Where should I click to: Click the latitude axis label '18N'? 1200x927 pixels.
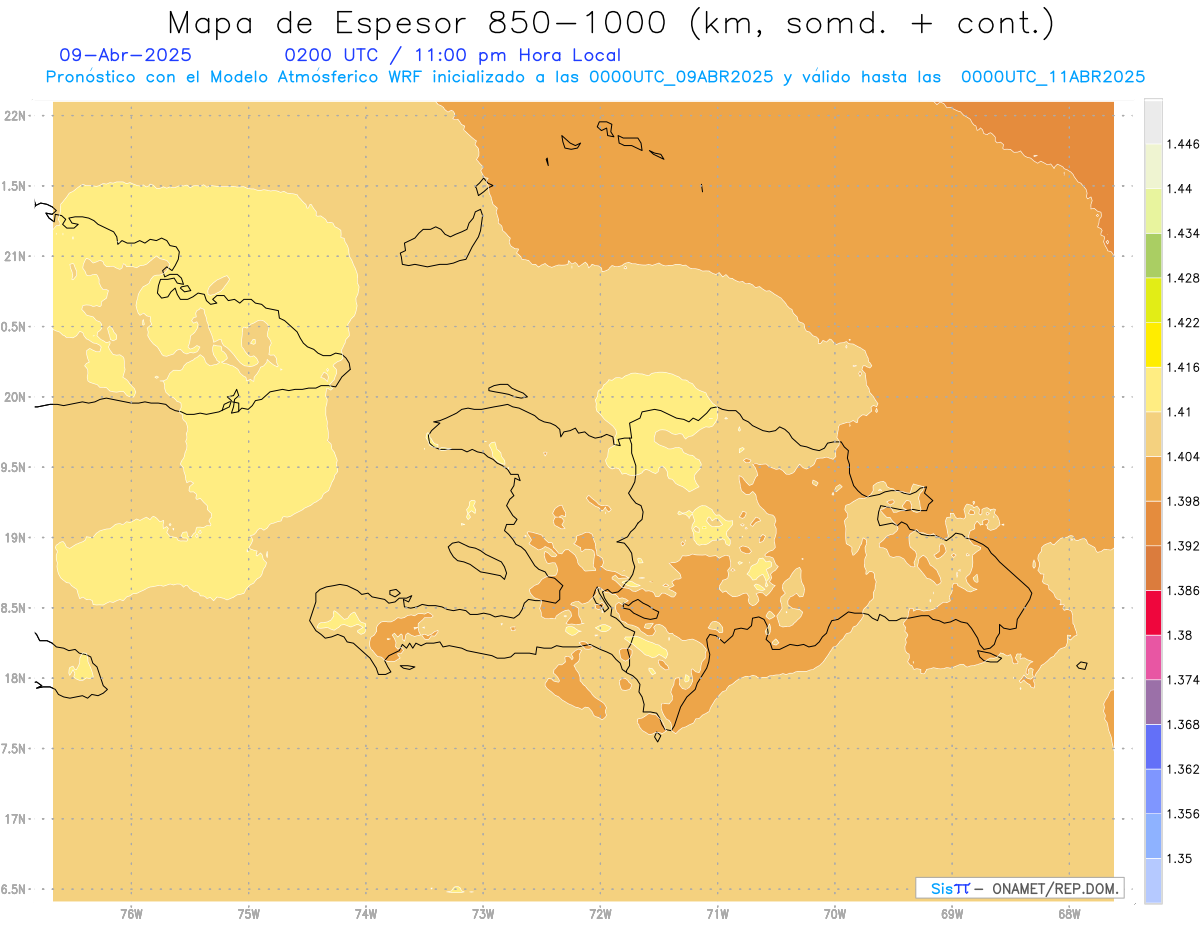point(16,678)
